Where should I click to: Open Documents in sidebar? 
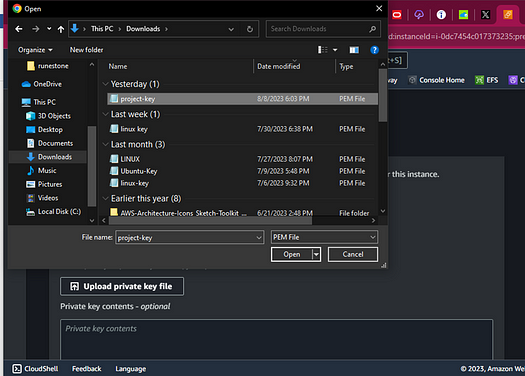(x=50, y=143)
